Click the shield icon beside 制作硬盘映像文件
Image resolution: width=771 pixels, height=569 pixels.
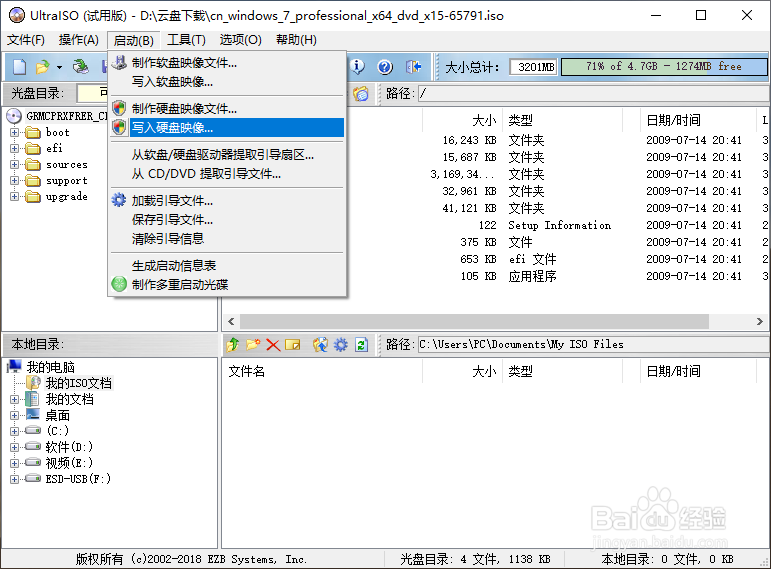[119, 108]
